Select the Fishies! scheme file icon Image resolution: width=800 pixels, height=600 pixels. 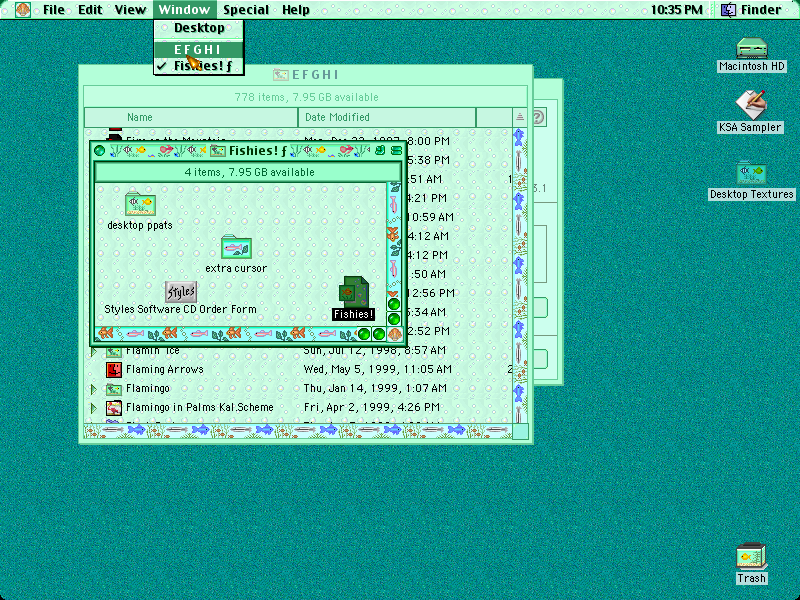(353, 291)
